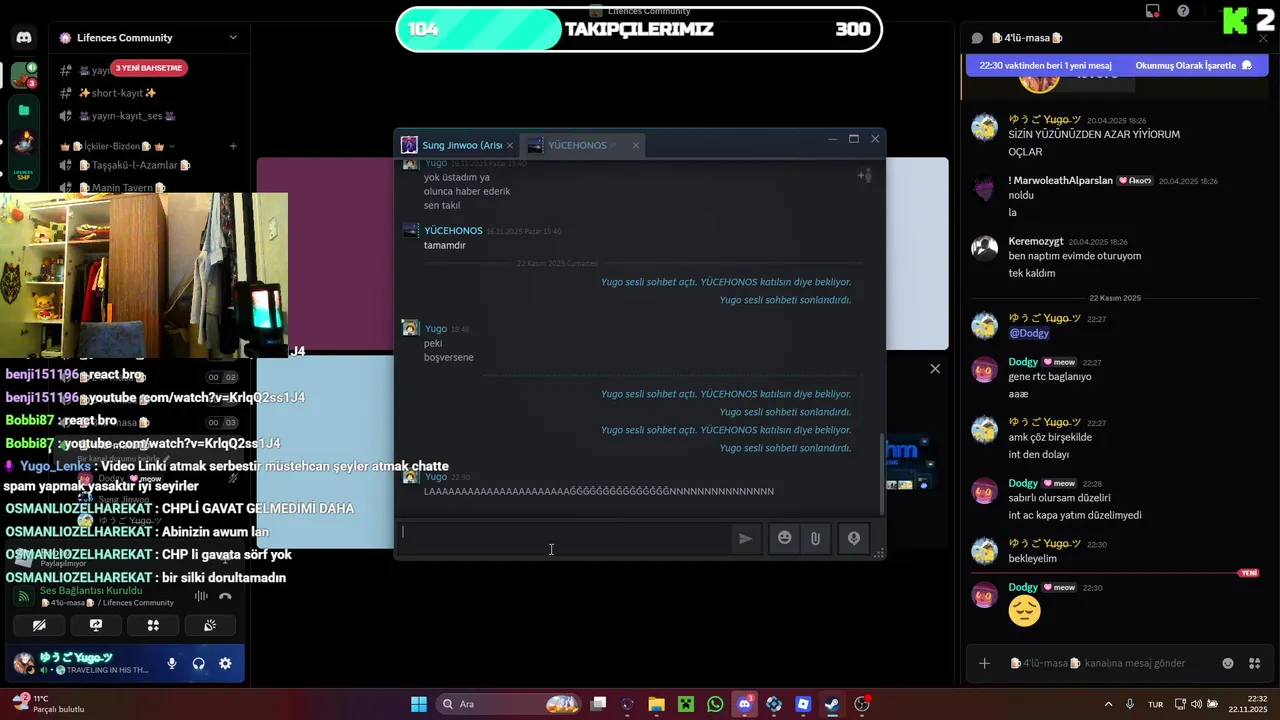Disconnect from the Discord voice channel
Image resolution: width=1280 pixels, height=720 pixels.
(x=226, y=596)
